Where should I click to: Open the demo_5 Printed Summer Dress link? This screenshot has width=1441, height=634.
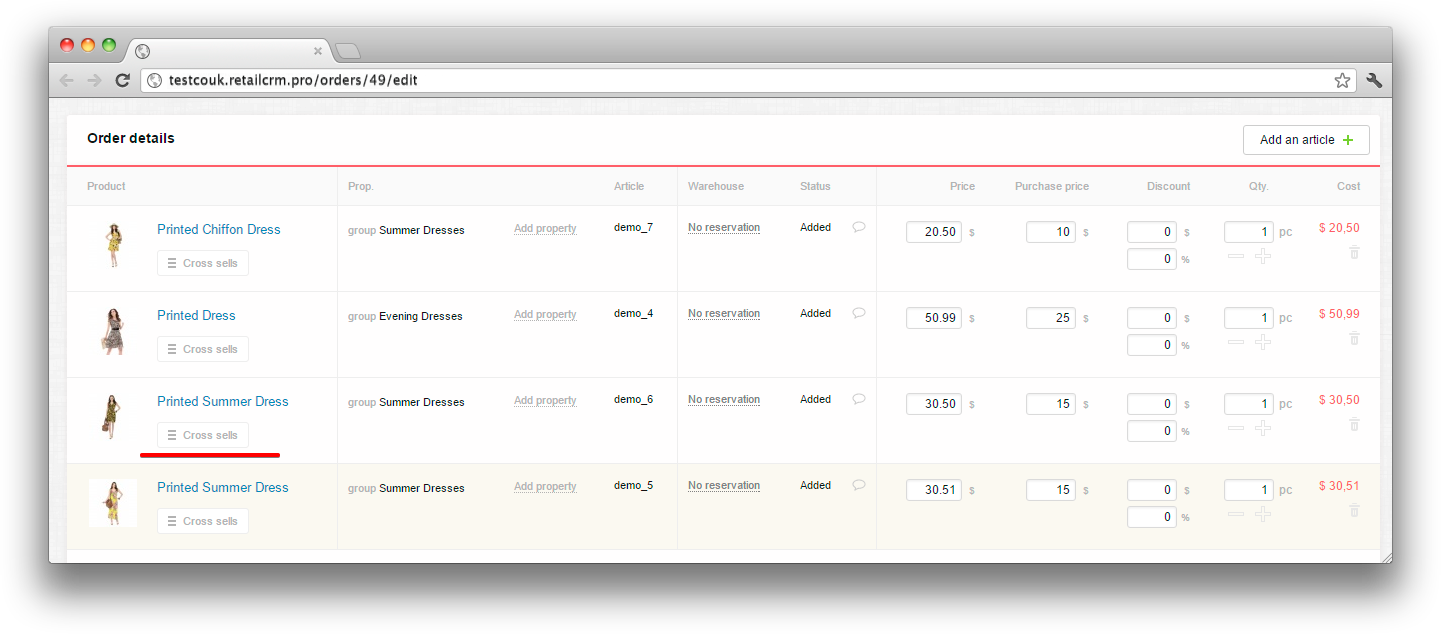coord(222,487)
